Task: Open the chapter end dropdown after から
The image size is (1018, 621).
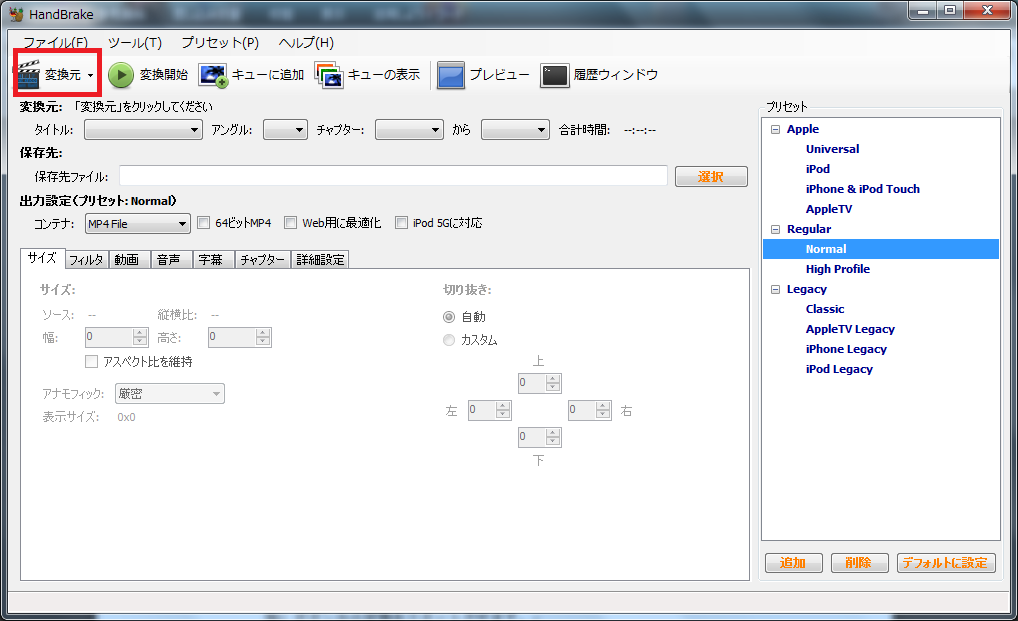Action: click(x=515, y=130)
